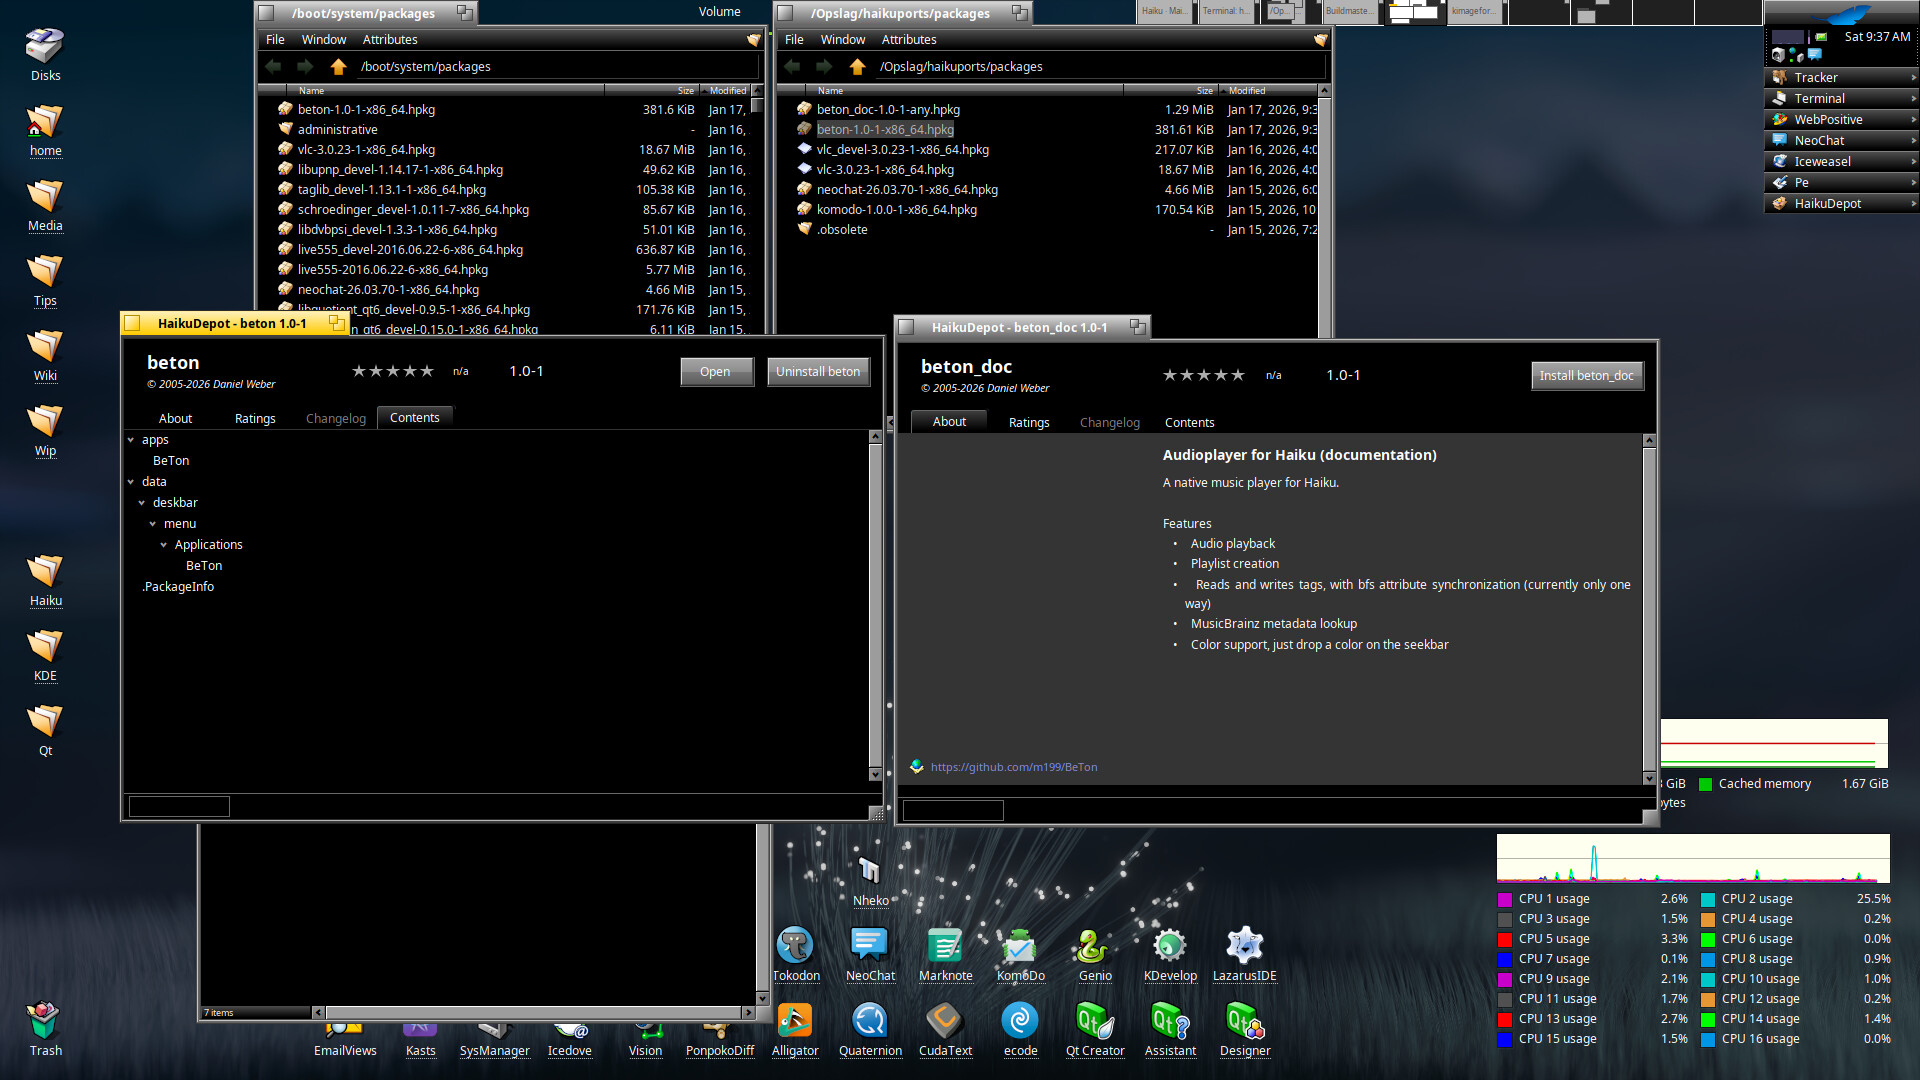Expand the Terminal submenu in Deskbar

coord(1913,99)
